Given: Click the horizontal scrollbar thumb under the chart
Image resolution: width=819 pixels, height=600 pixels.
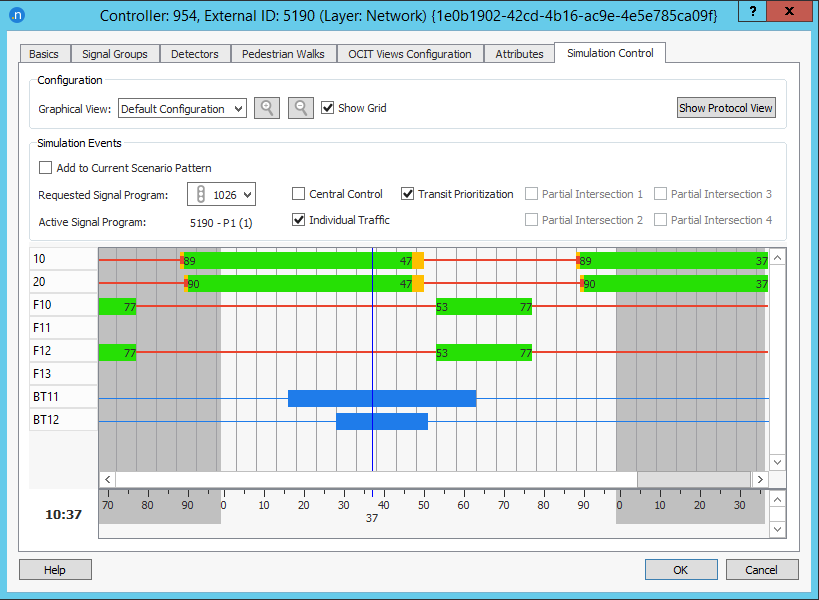Looking at the screenshot, I should tap(692, 480).
